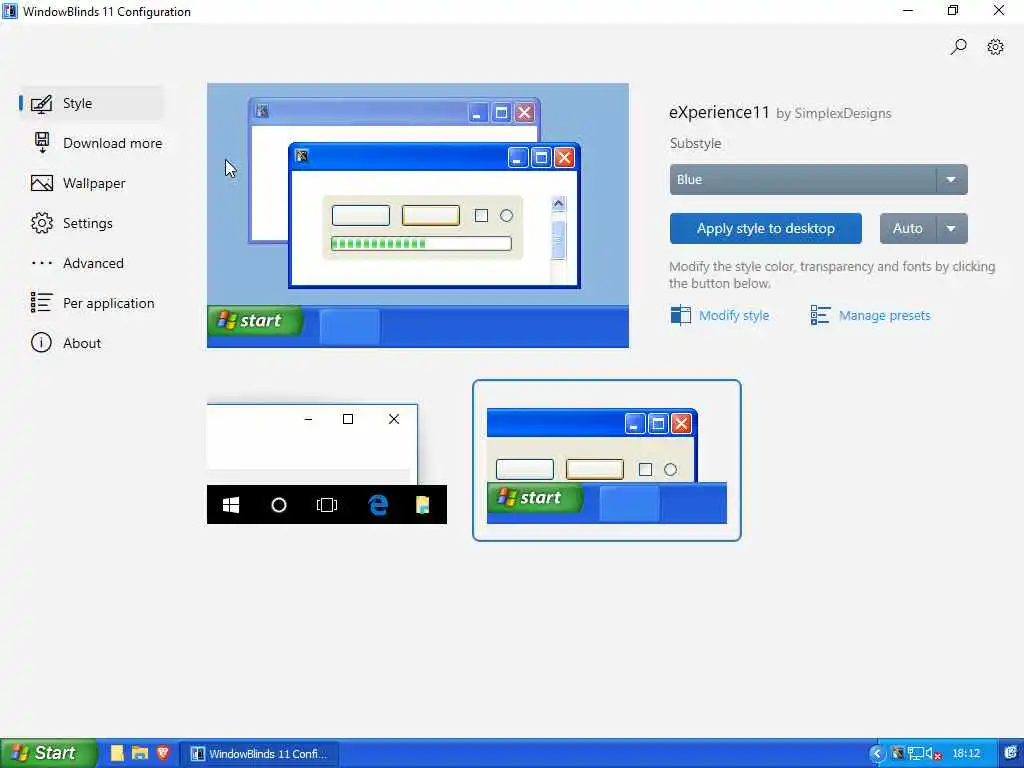Switch to the Advanced section
This screenshot has width=1024, height=768.
click(x=91, y=263)
